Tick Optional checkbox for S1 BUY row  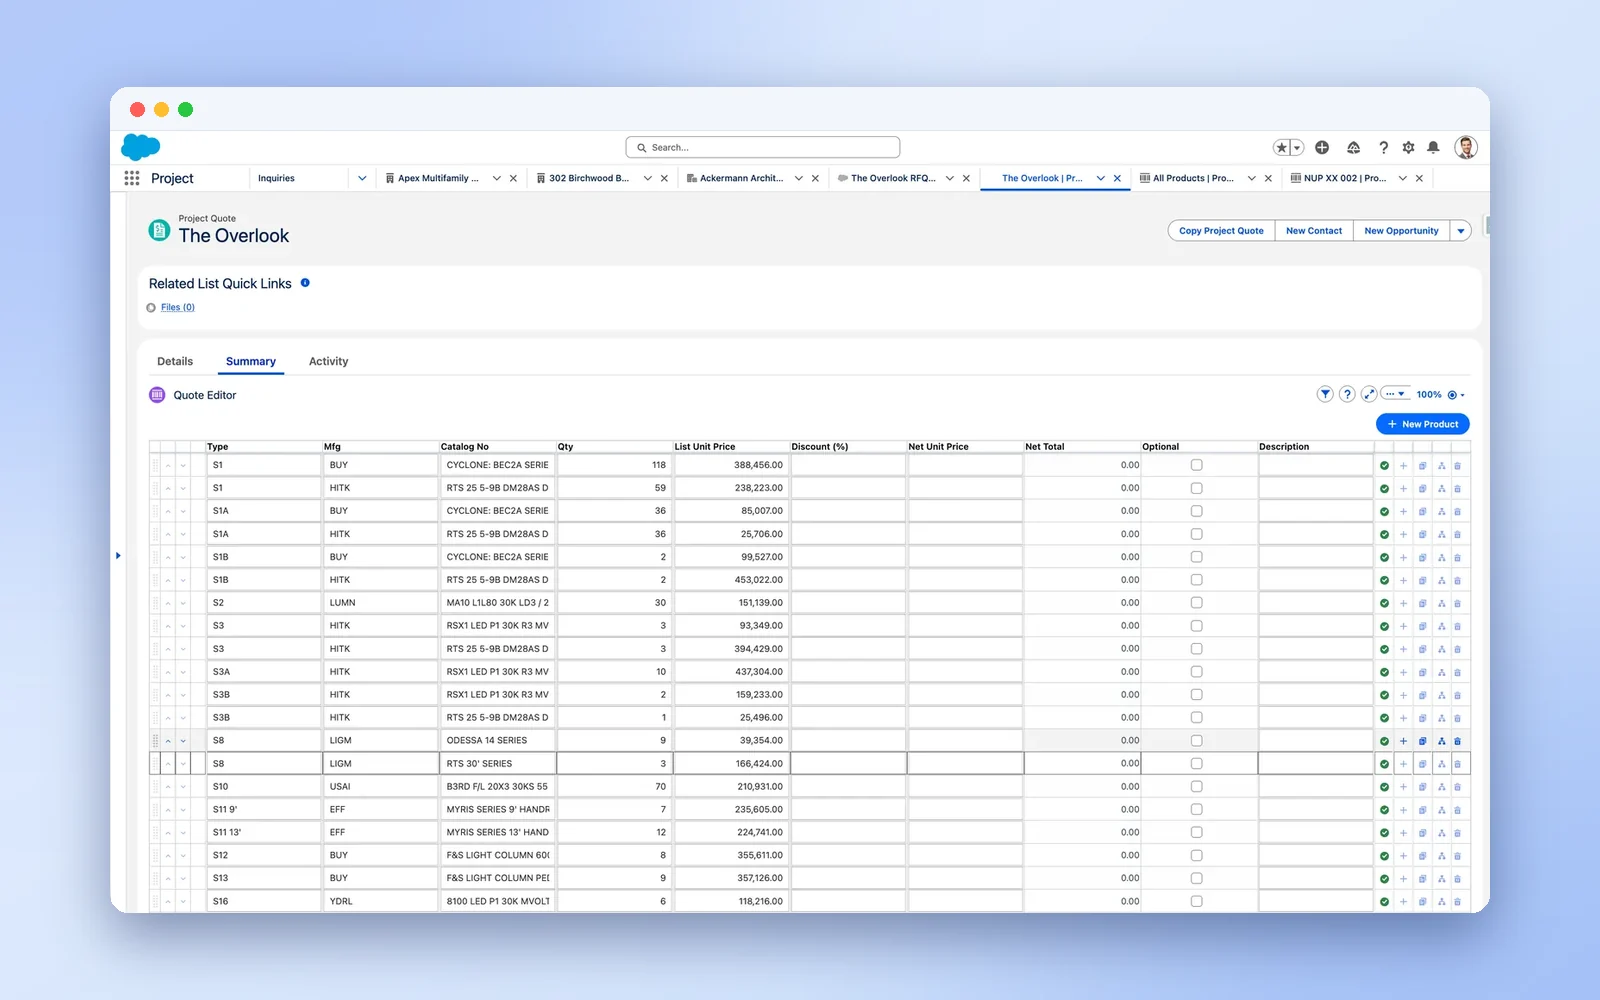tap(1196, 465)
